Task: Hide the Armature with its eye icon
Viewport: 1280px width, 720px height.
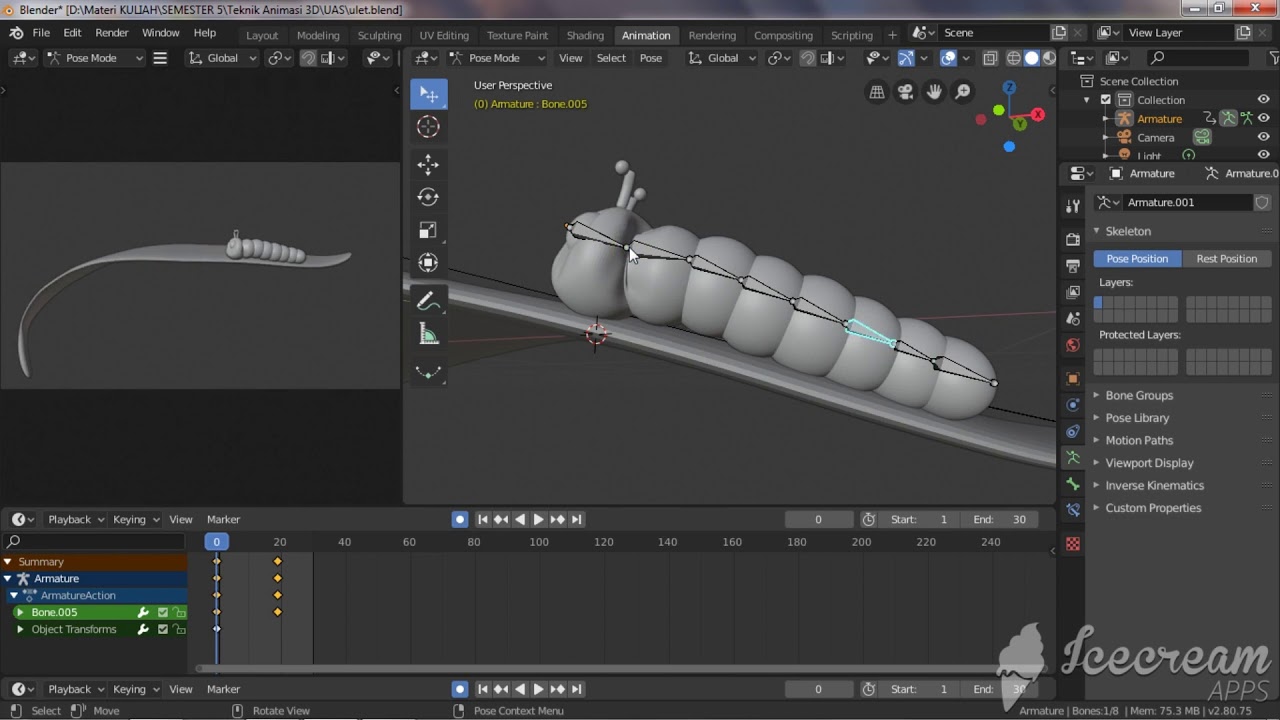Action: click(1263, 118)
